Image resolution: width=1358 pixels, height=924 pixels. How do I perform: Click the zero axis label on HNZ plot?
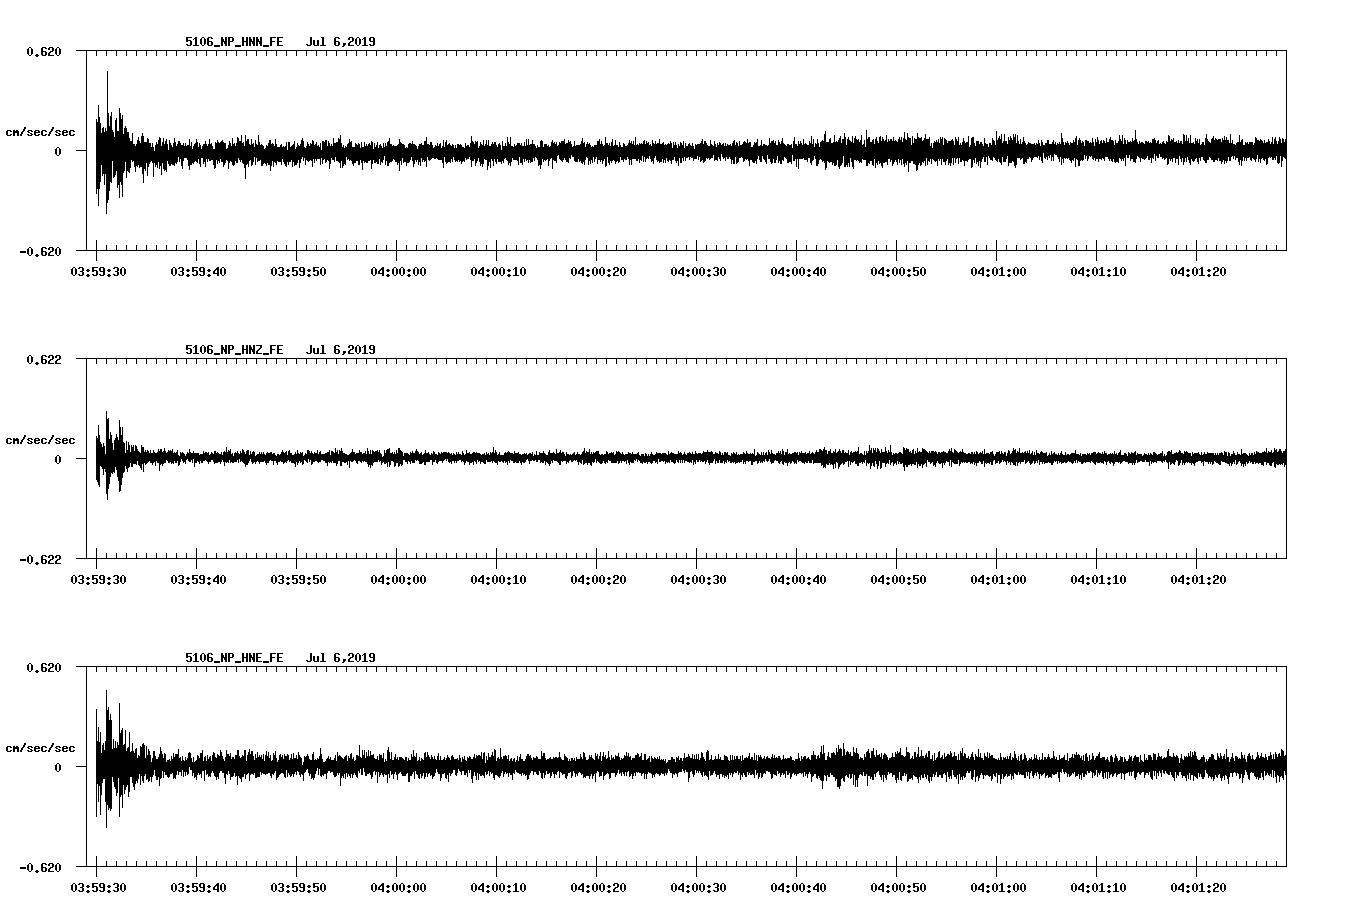[58, 459]
